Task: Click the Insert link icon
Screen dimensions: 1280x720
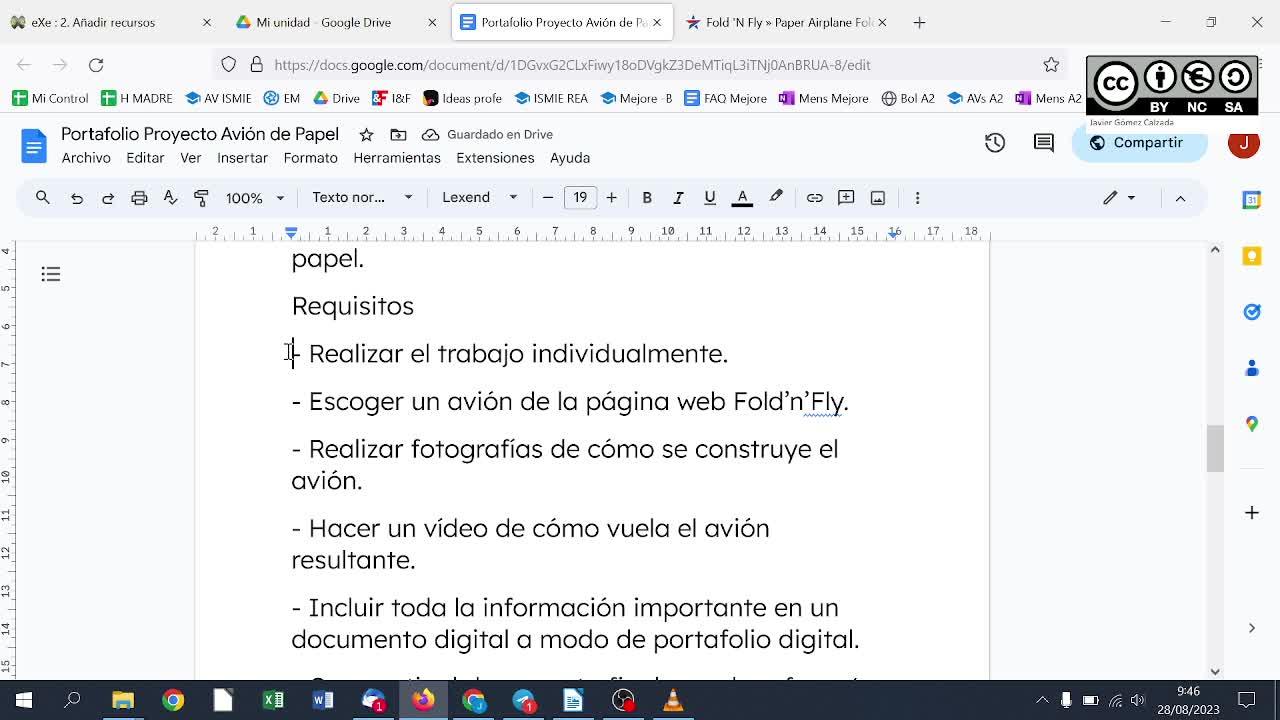Action: 814,198
